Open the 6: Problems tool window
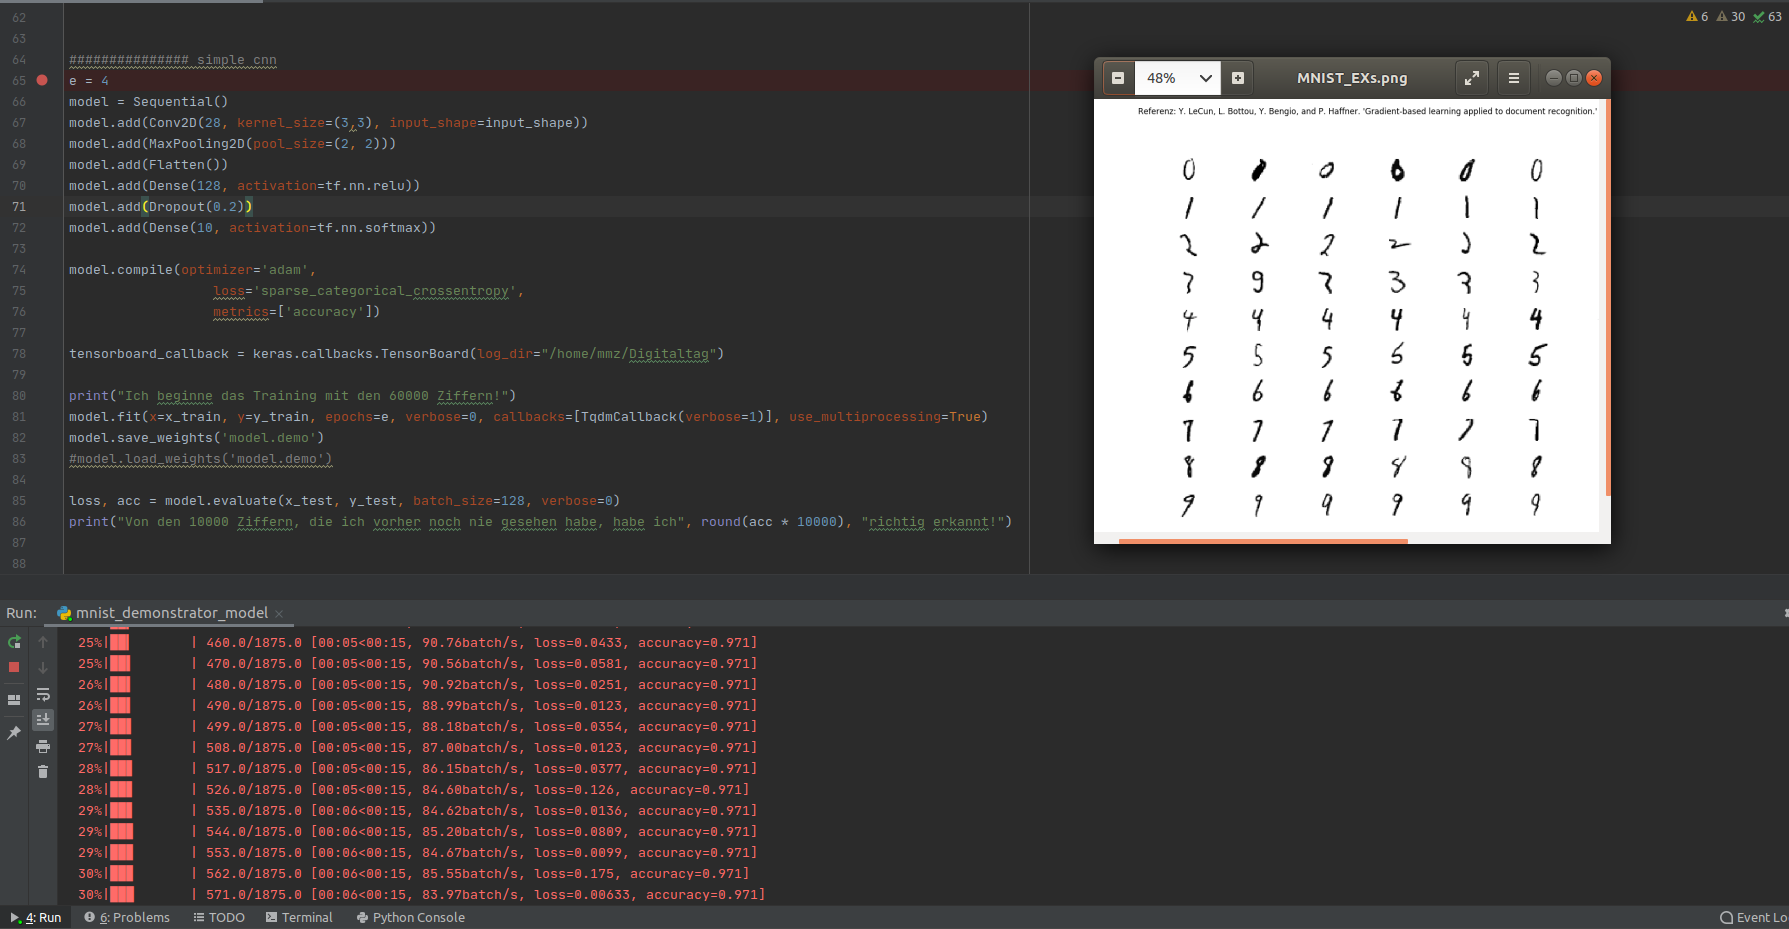 (127, 917)
